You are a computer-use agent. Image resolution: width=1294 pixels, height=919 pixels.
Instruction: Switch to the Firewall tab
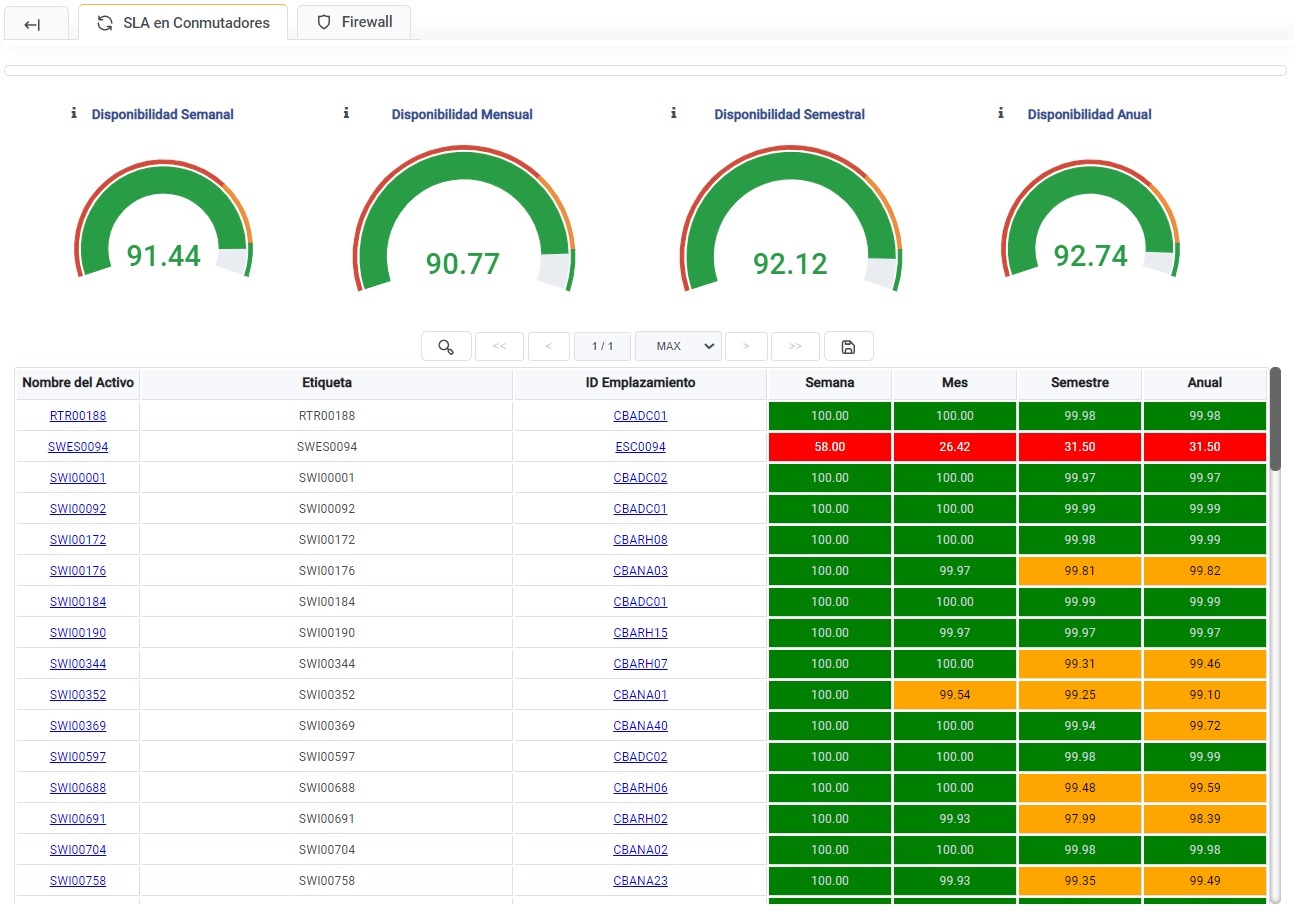[354, 22]
